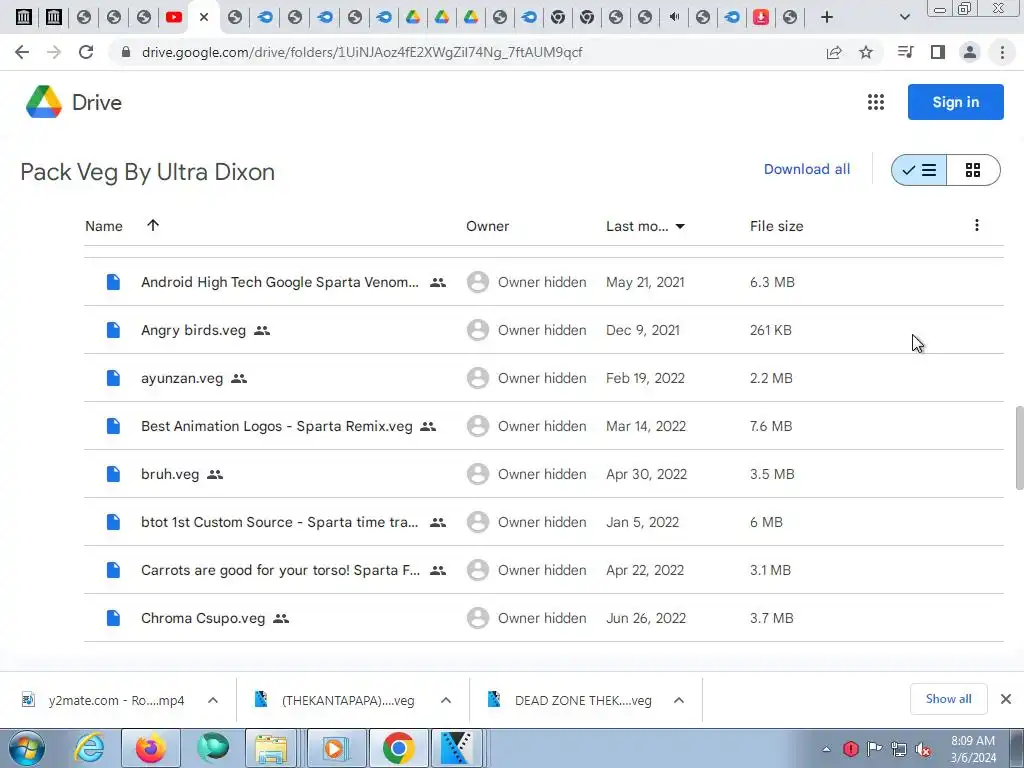Switch to the first browser tab
1024x768 pixels.
pyautogui.click(x=24, y=17)
